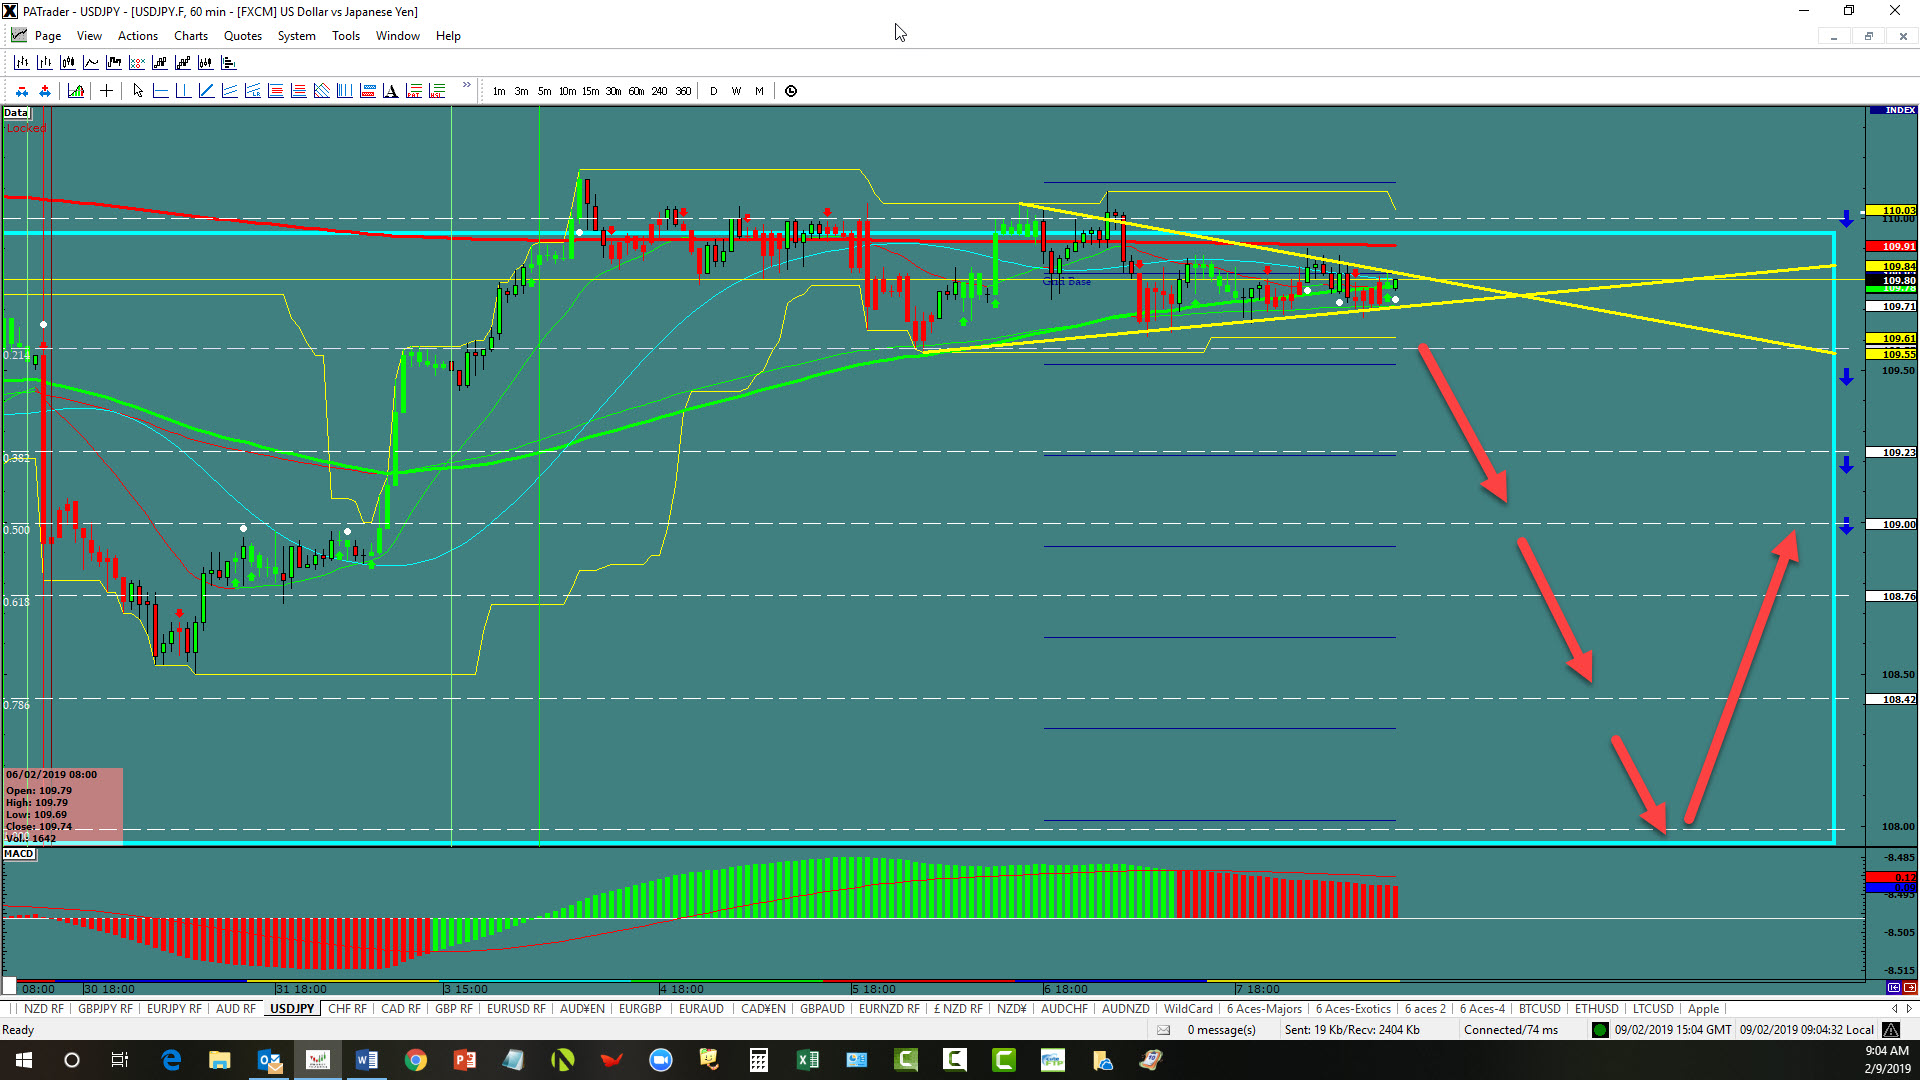Open the Windows Start menu
The width and height of the screenshot is (1920, 1080).
(x=24, y=1060)
